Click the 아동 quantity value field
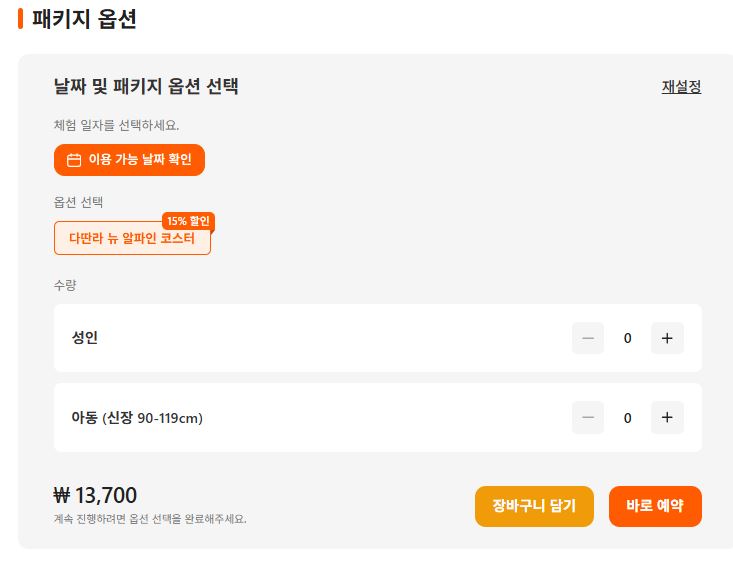Image resolution: width=733 pixels, height=578 pixels. (628, 417)
